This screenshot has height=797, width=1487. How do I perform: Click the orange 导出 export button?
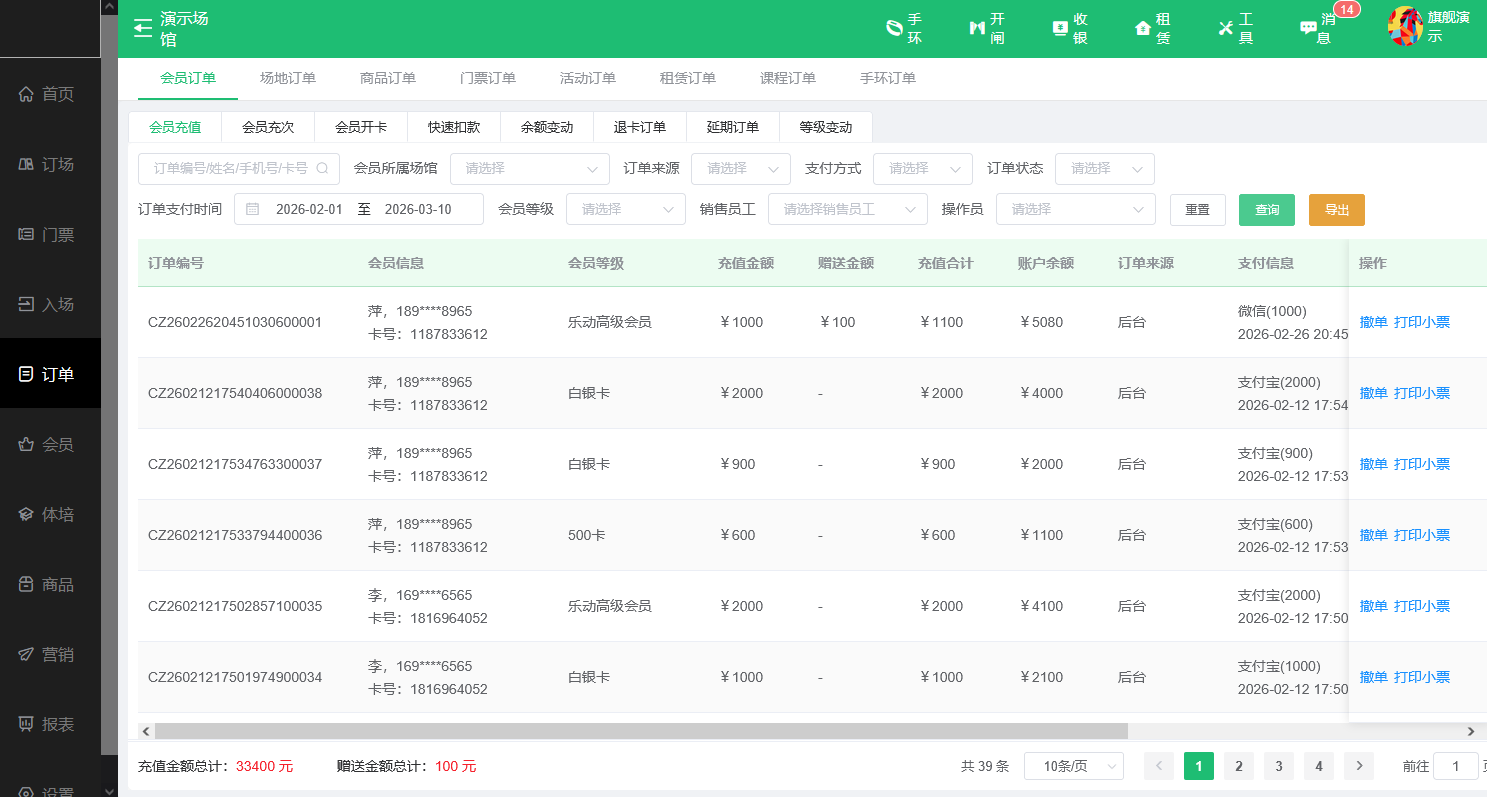tap(1336, 209)
